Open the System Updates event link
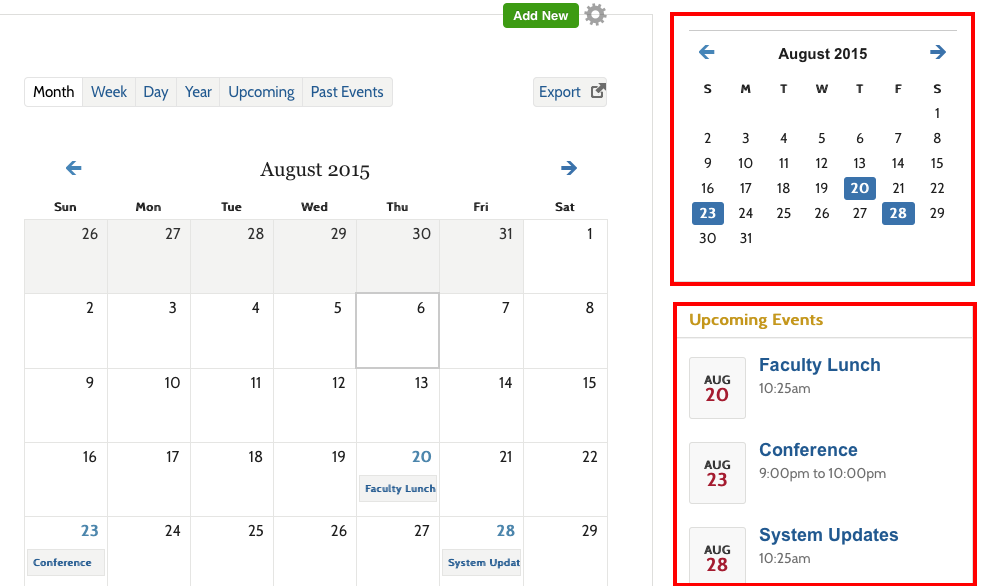 coord(828,535)
